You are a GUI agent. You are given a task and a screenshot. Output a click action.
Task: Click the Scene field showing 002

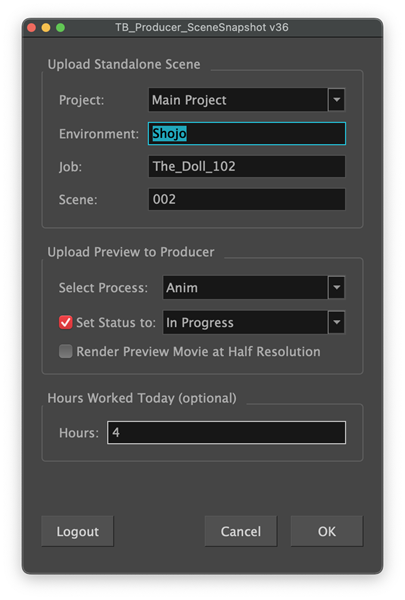point(247,199)
